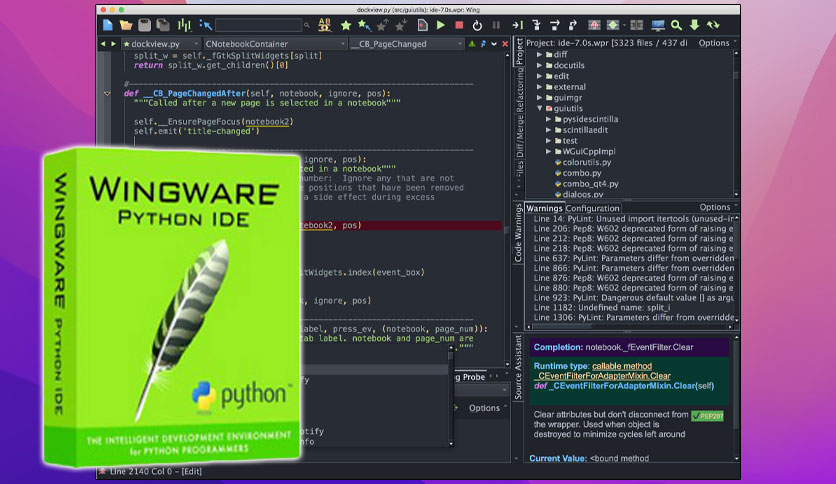The height and width of the screenshot is (484, 836).
Task: Open the CNotebookContainer class dropdown
Action: (x=275, y=44)
